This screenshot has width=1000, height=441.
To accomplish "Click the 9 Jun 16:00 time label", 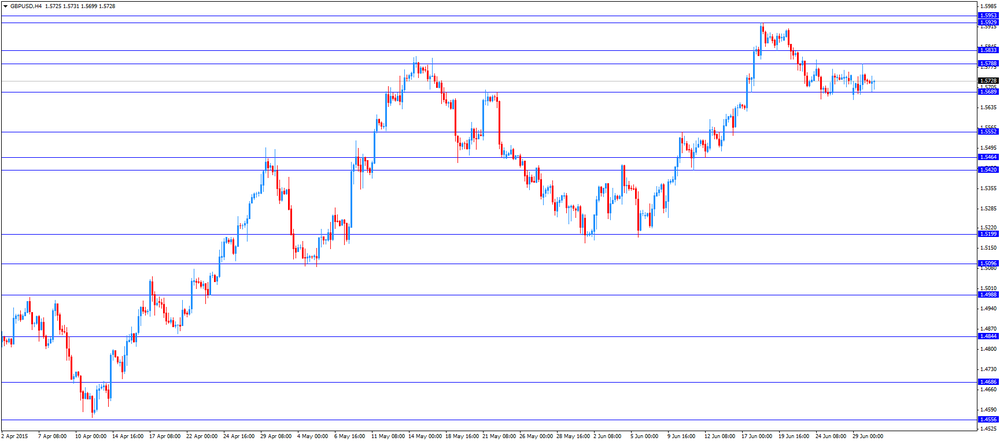I will pyautogui.click(x=681, y=436).
